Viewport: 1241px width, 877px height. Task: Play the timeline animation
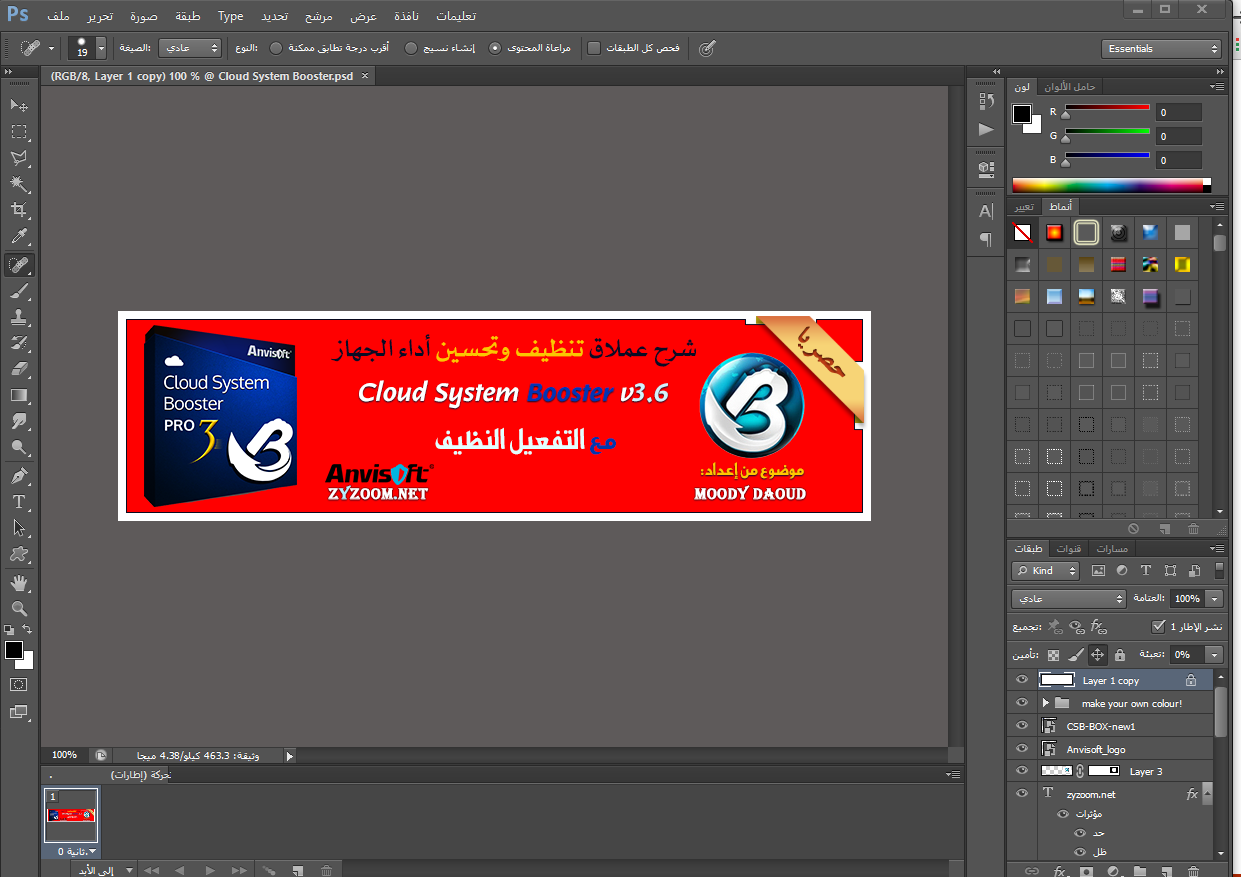(210, 870)
